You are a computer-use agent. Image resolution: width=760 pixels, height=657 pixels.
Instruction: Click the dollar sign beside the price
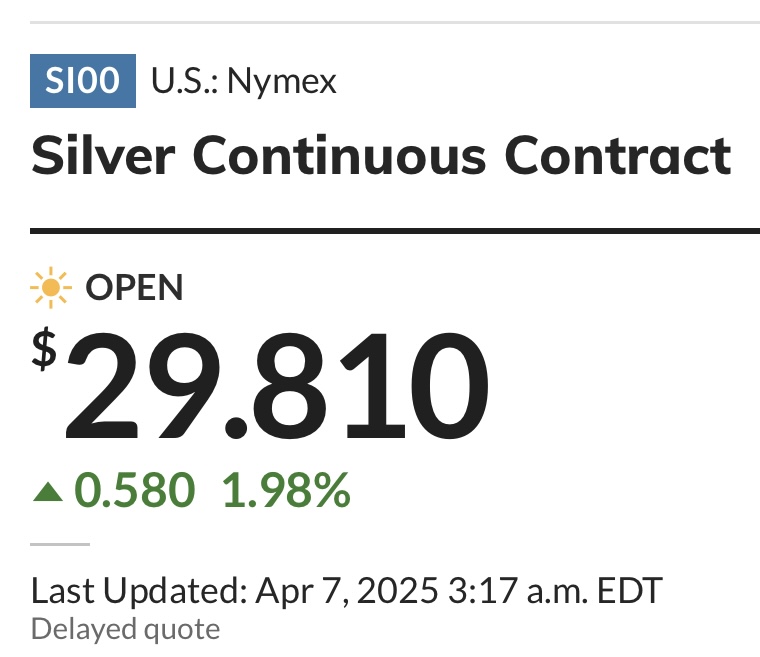tap(44, 349)
